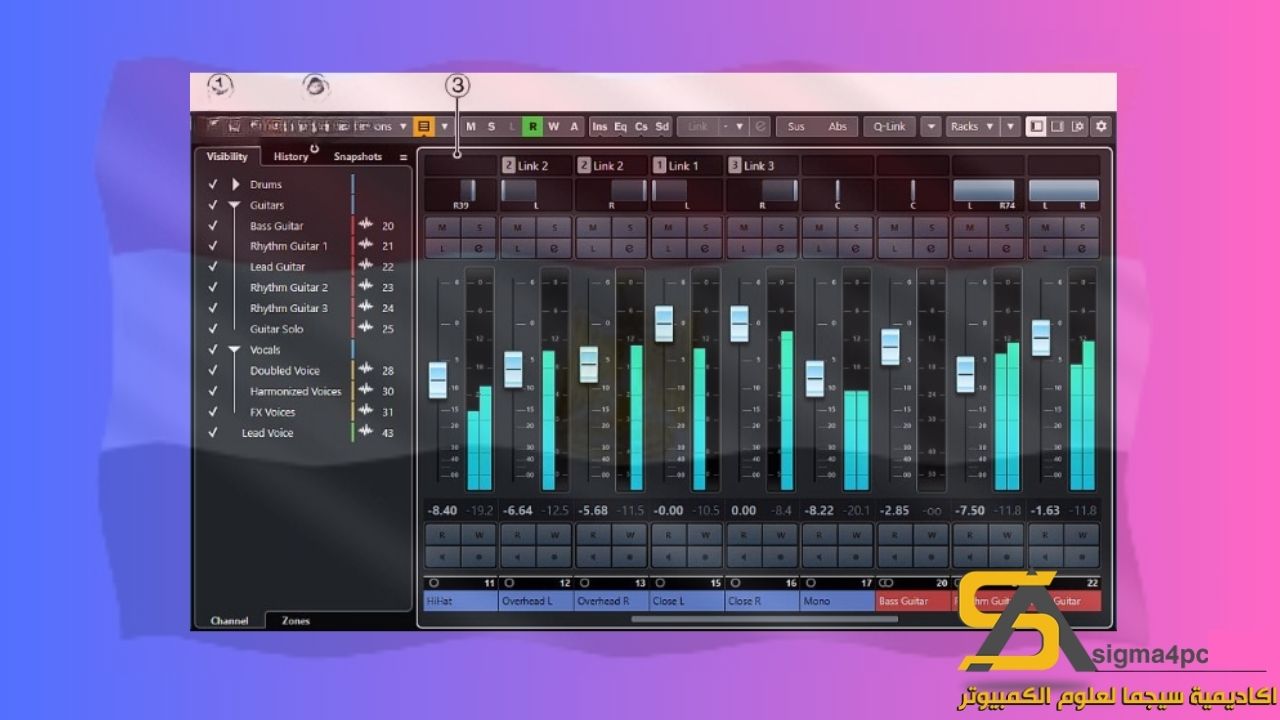Select the Channel tab at bottom

point(229,621)
